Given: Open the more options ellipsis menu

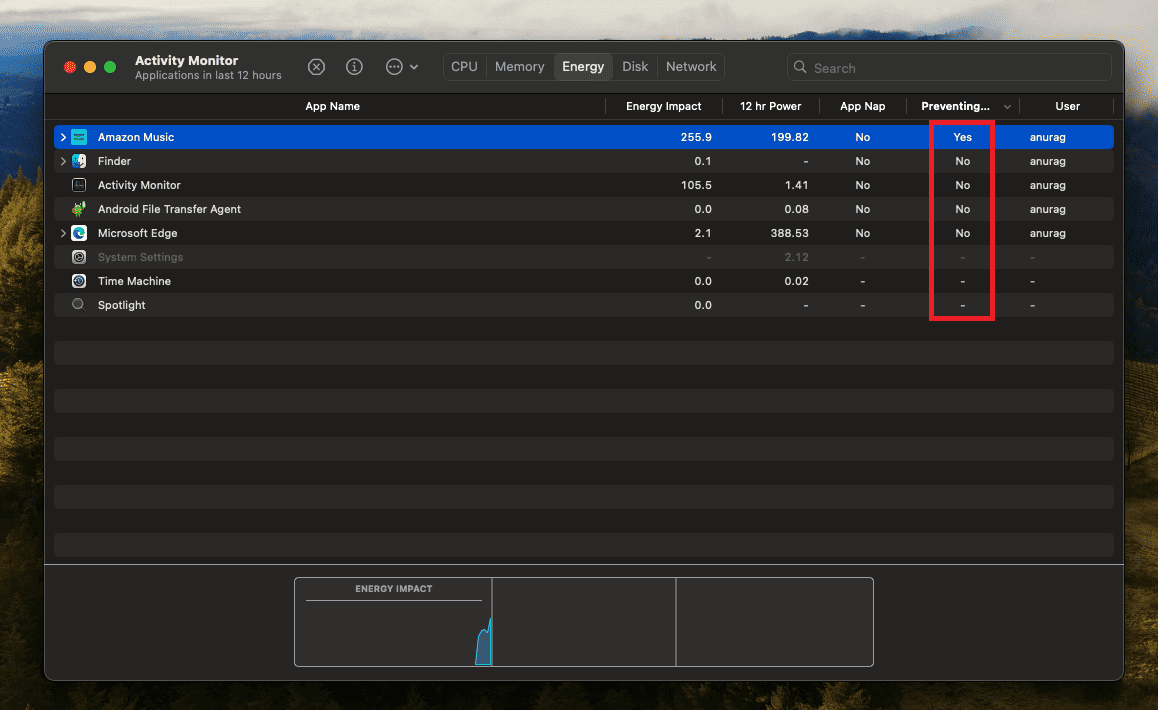Looking at the screenshot, I should click(402, 67).
